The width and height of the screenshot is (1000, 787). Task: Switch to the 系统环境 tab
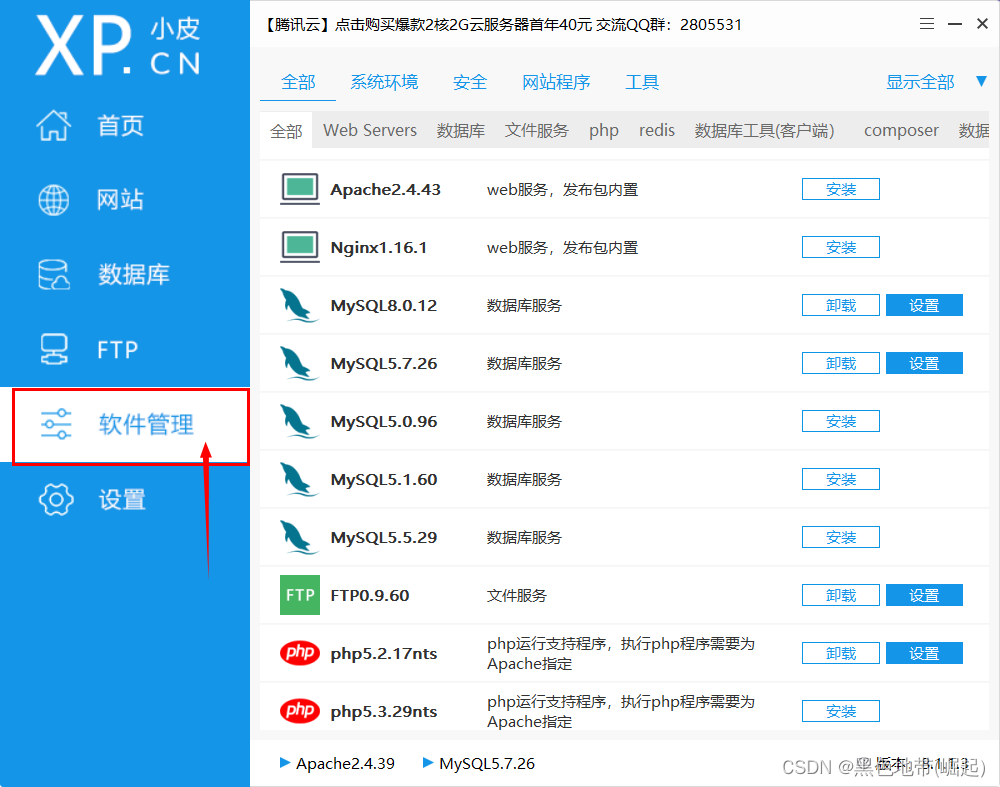tap(384, 82)
